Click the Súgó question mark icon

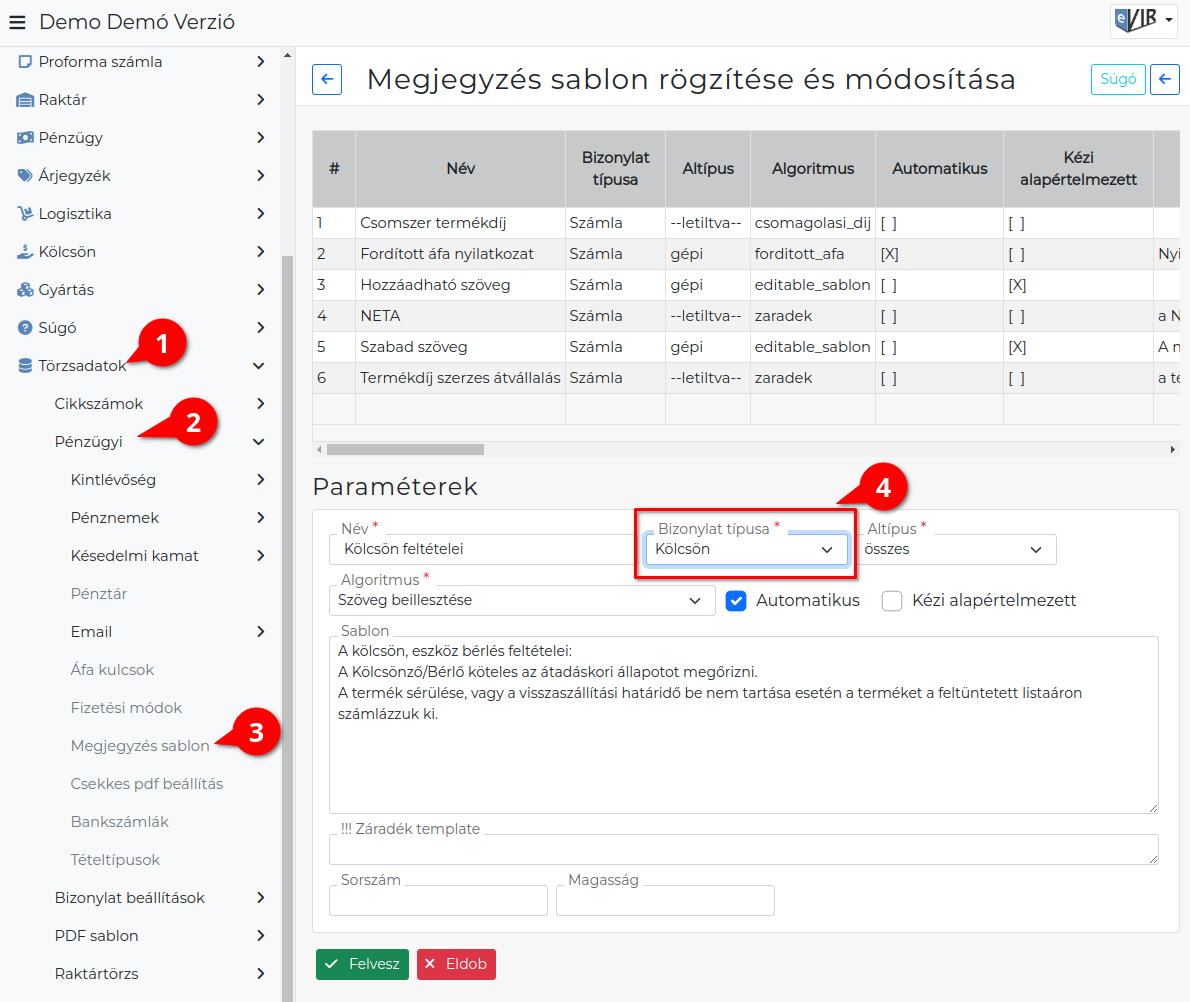pyautogui.click(x=25, y=327)
